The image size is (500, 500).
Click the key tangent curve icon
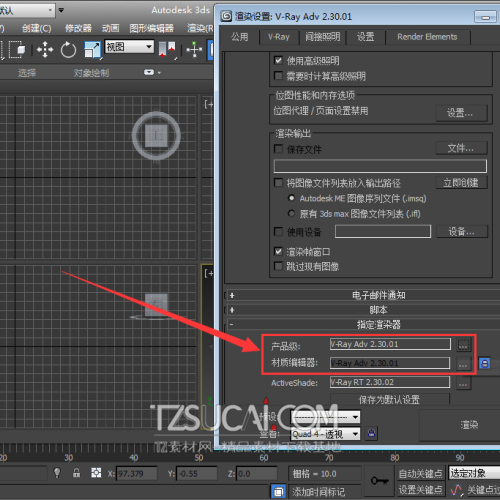456,490
